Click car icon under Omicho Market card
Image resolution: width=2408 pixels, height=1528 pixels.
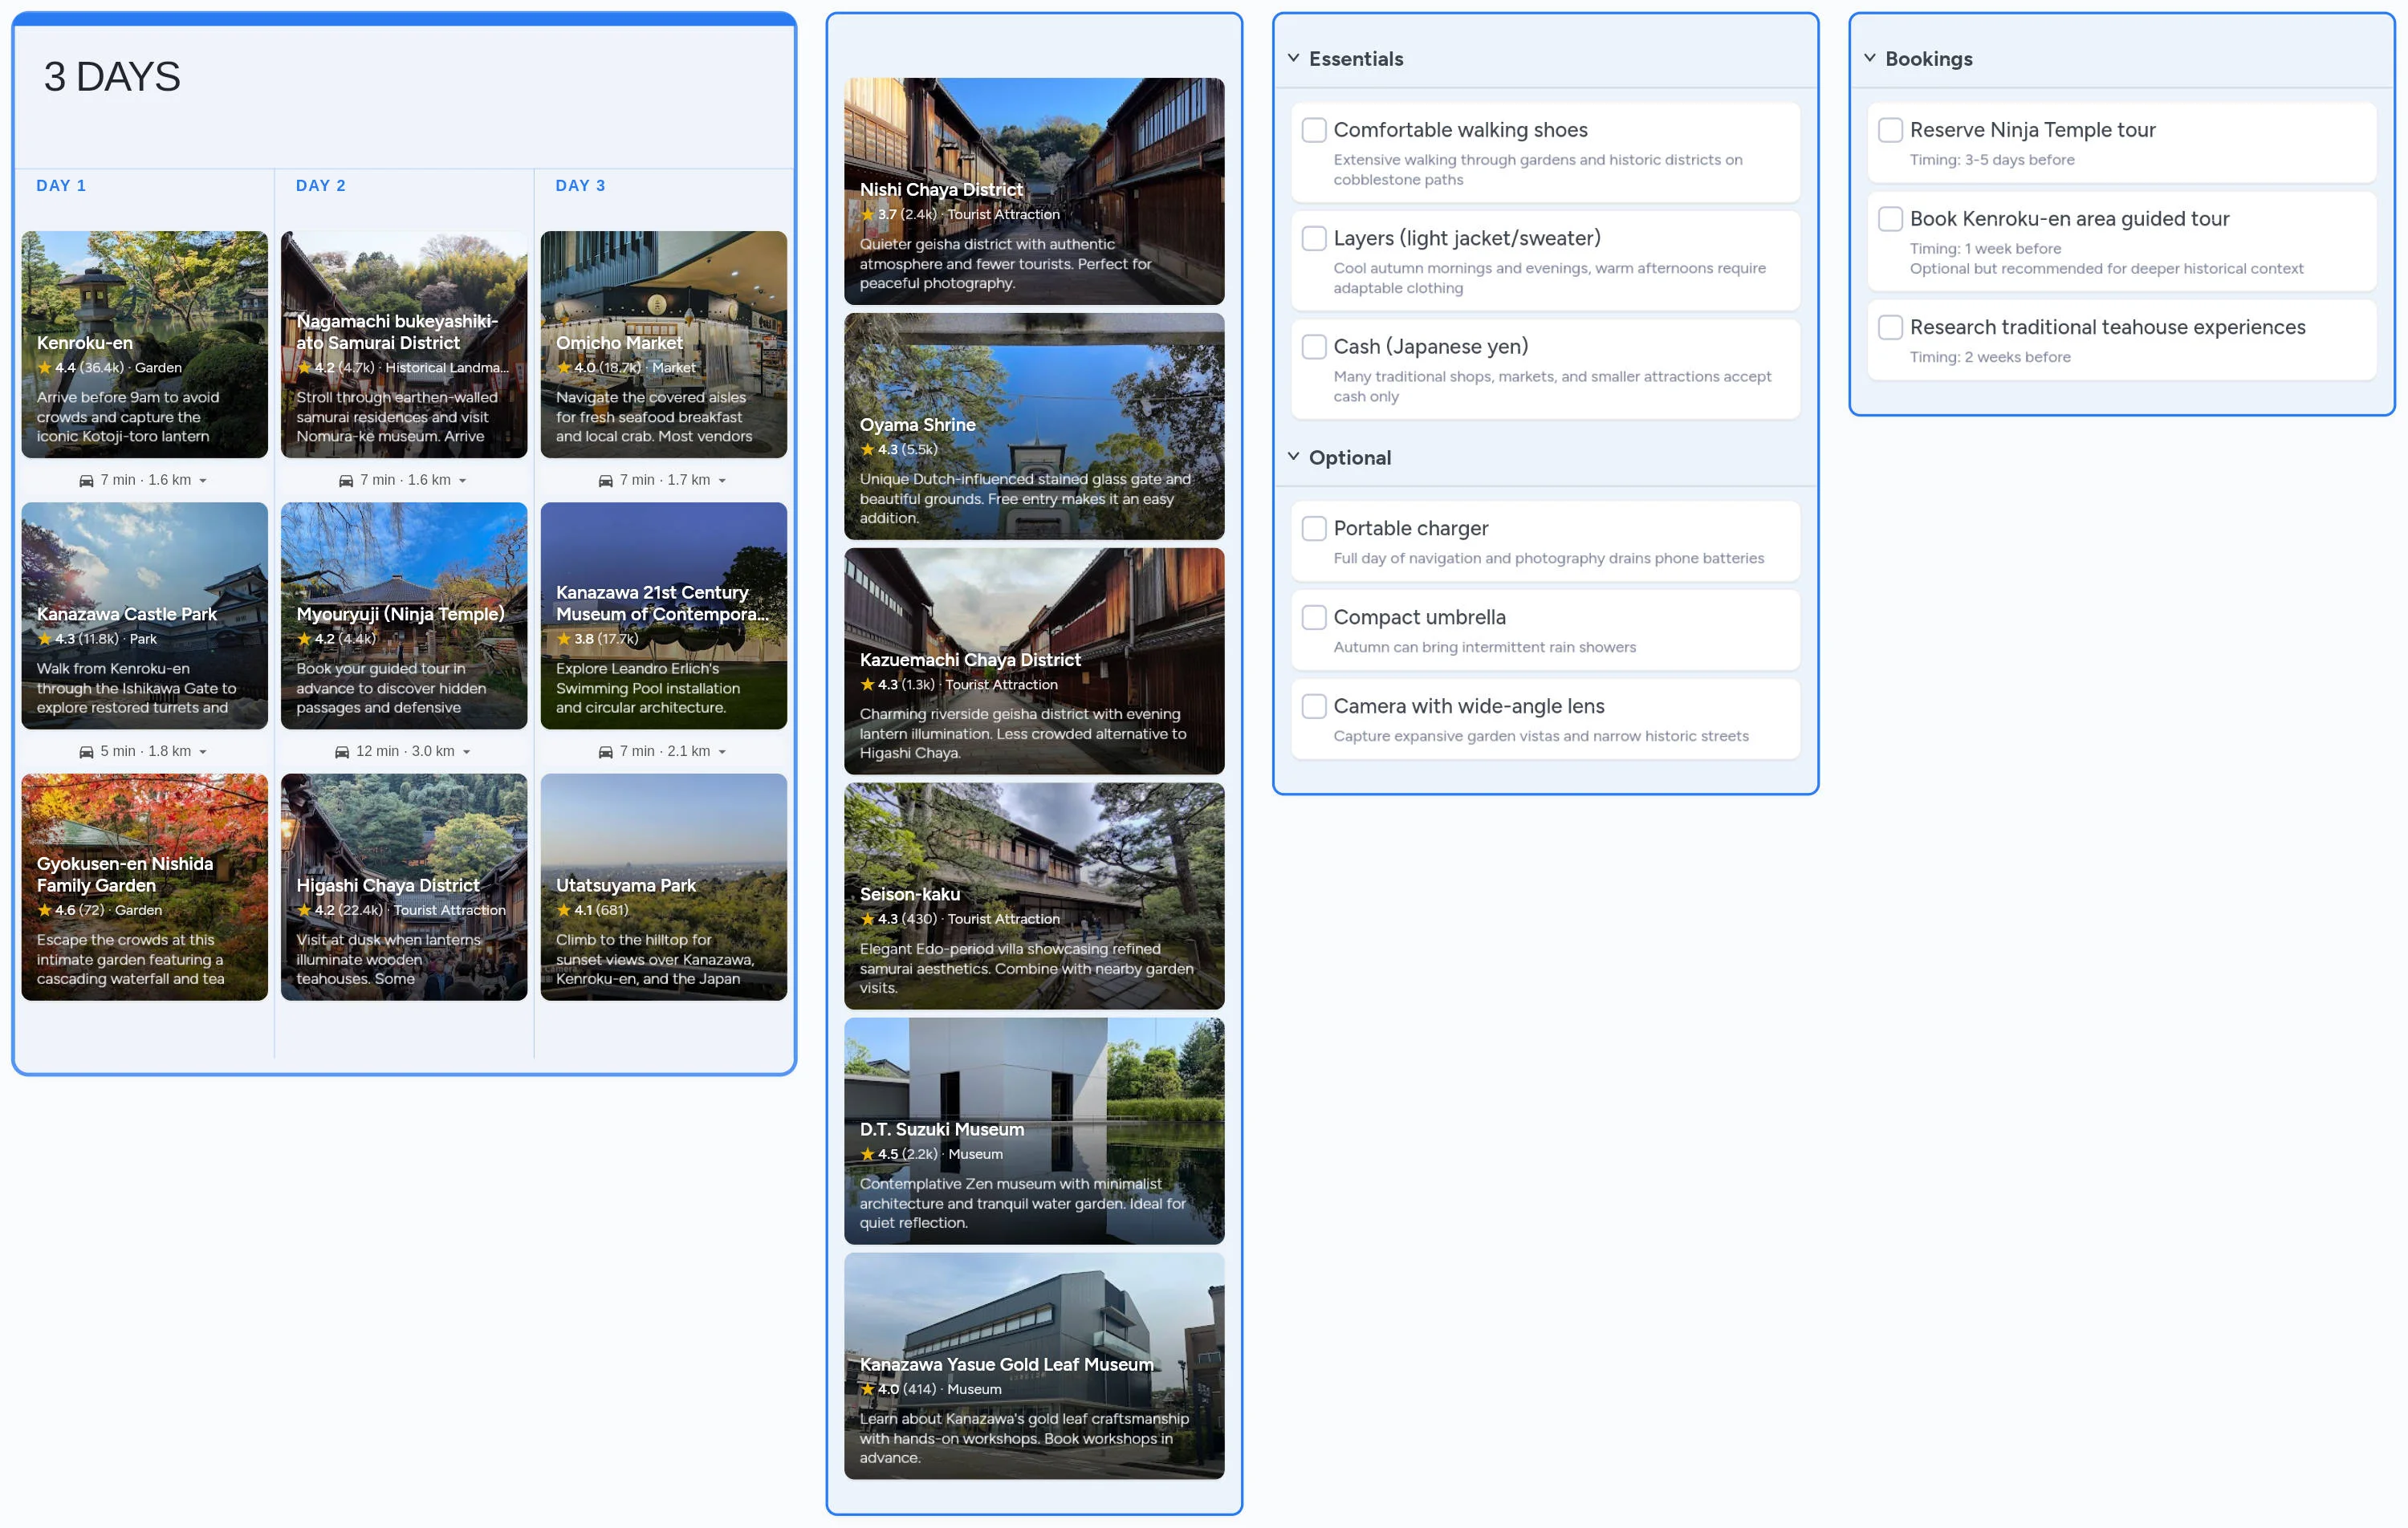(605, 481)
